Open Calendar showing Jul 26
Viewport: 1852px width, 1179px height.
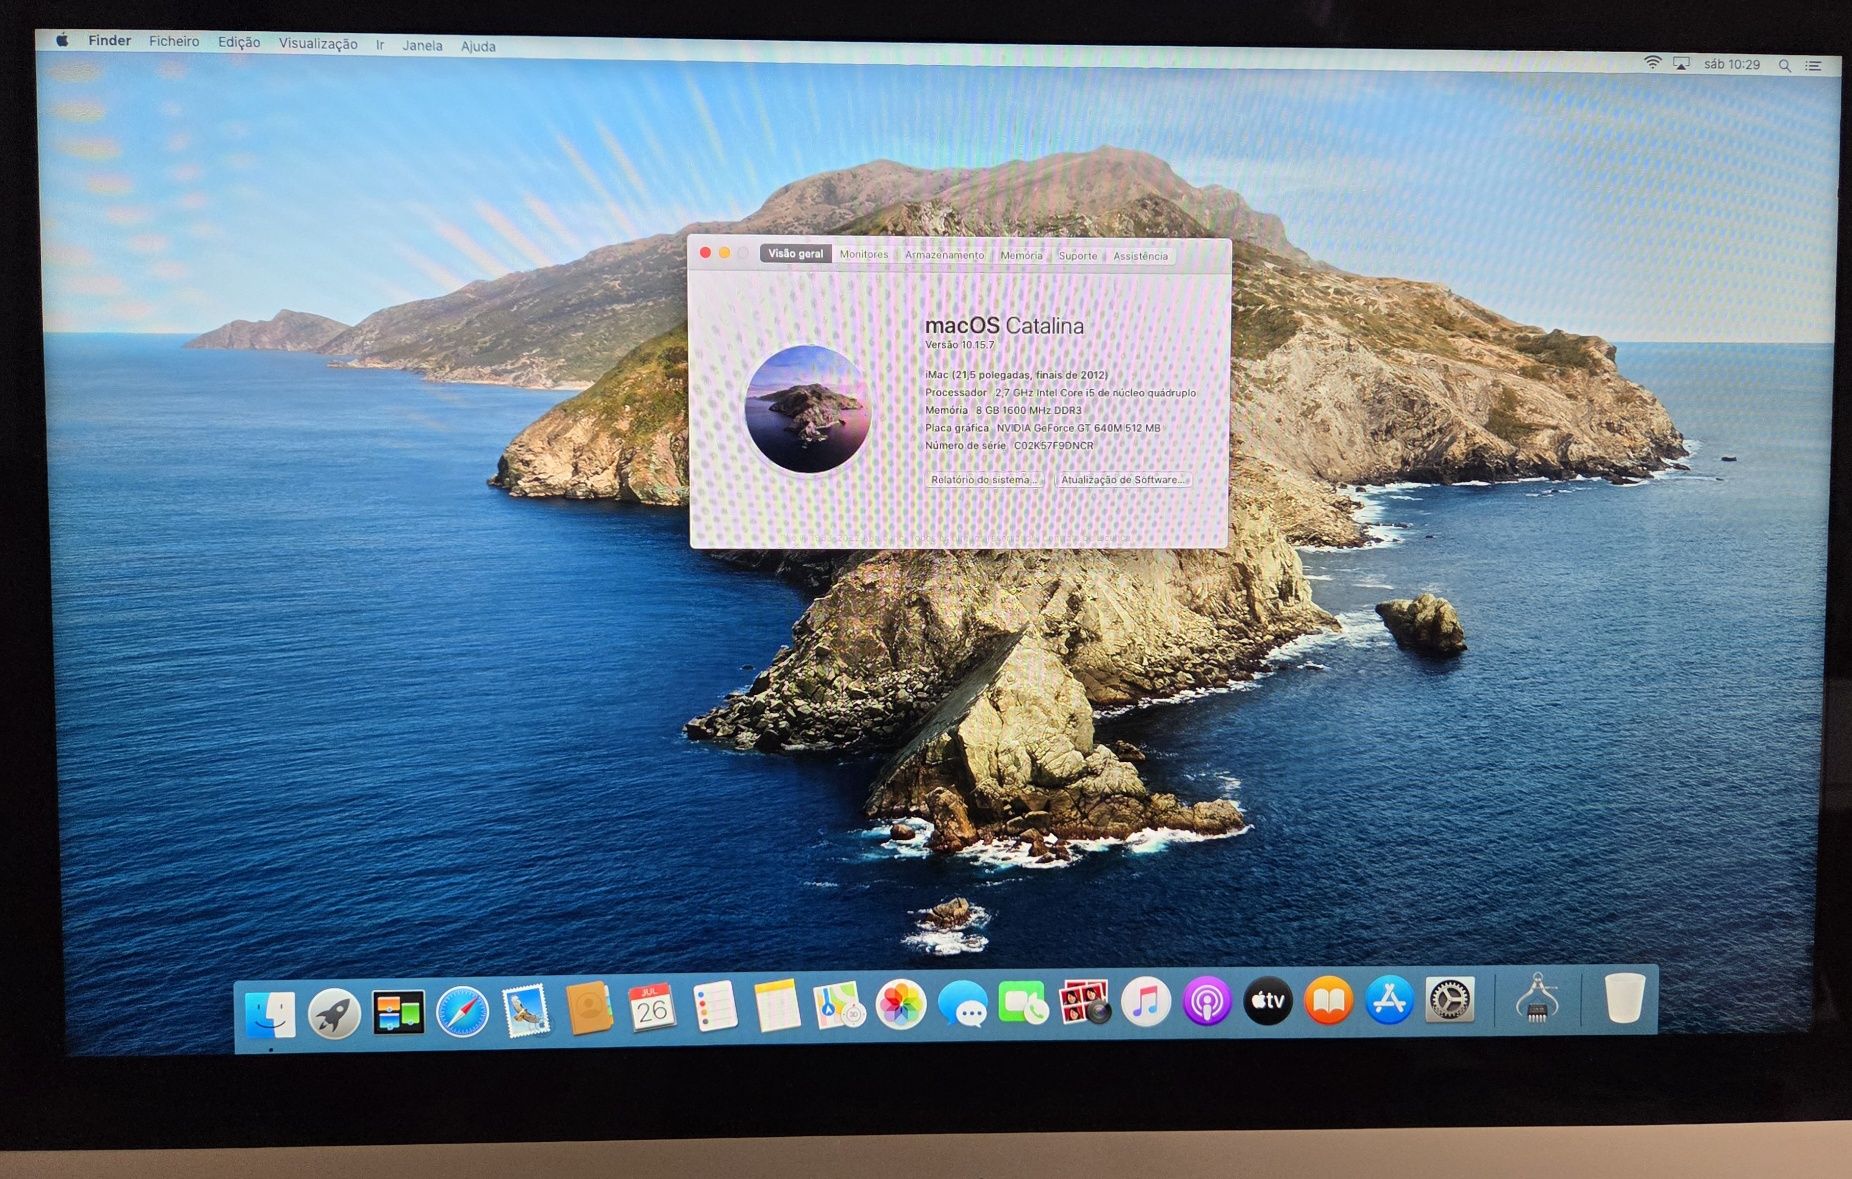point(652,1007)
